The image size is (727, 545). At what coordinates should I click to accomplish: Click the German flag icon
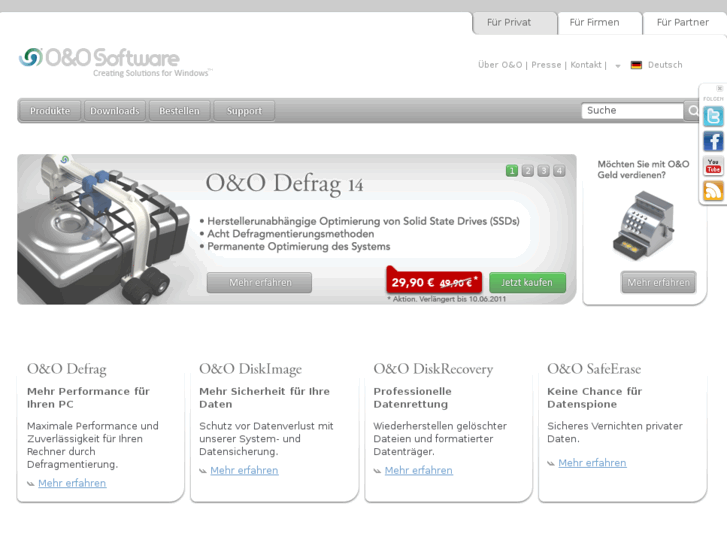[x=636, y=65]
